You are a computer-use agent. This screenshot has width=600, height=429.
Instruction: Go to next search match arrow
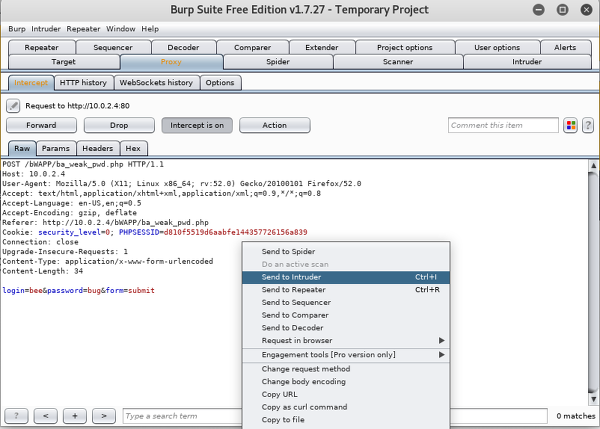[104, 416]
